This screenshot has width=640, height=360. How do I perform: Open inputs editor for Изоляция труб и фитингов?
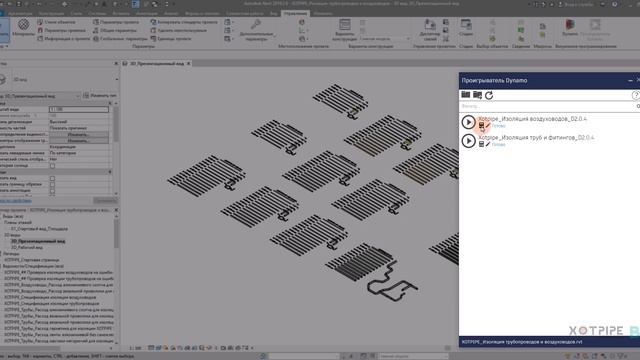pyautogui.click(x=481, y=144)
